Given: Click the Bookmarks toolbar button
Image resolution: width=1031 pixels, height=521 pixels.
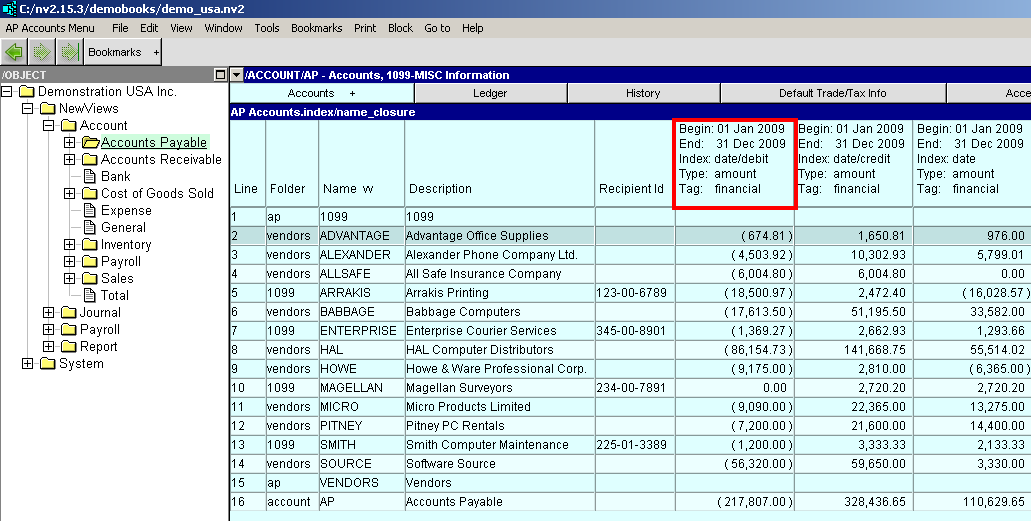Looking at the screenshot, I should [115, 52].
